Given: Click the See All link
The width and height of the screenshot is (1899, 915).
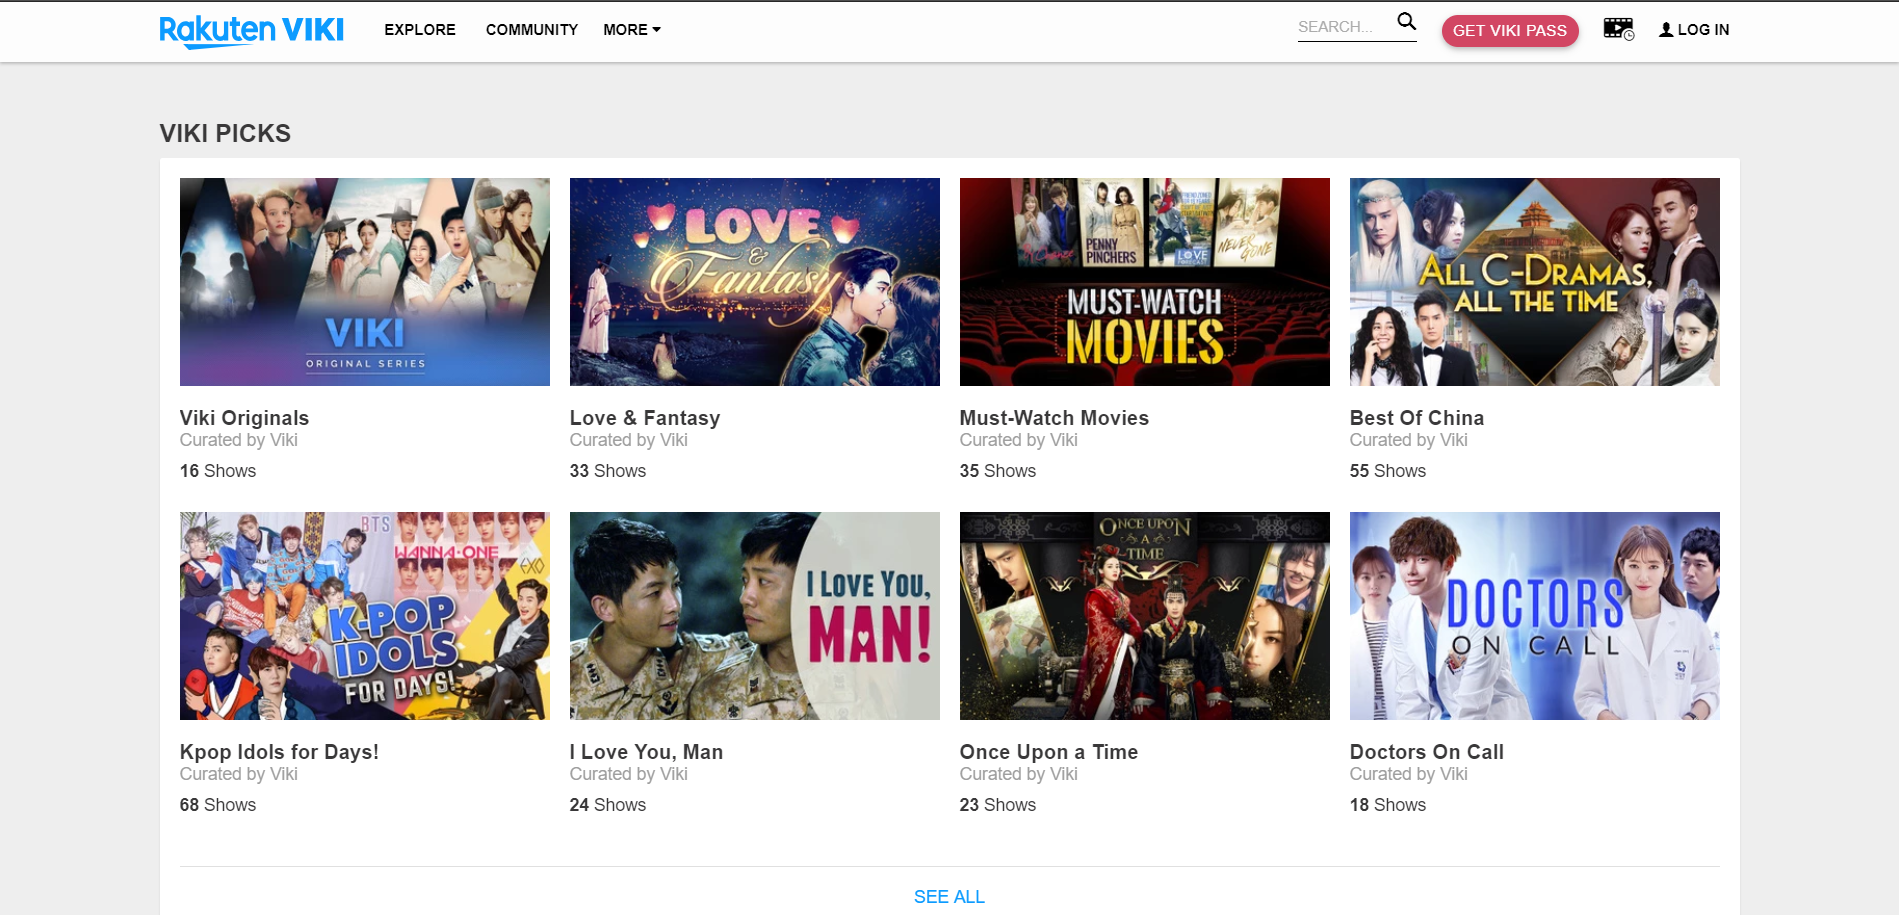Looking at the screenshot, I should [x=949, y=897].
